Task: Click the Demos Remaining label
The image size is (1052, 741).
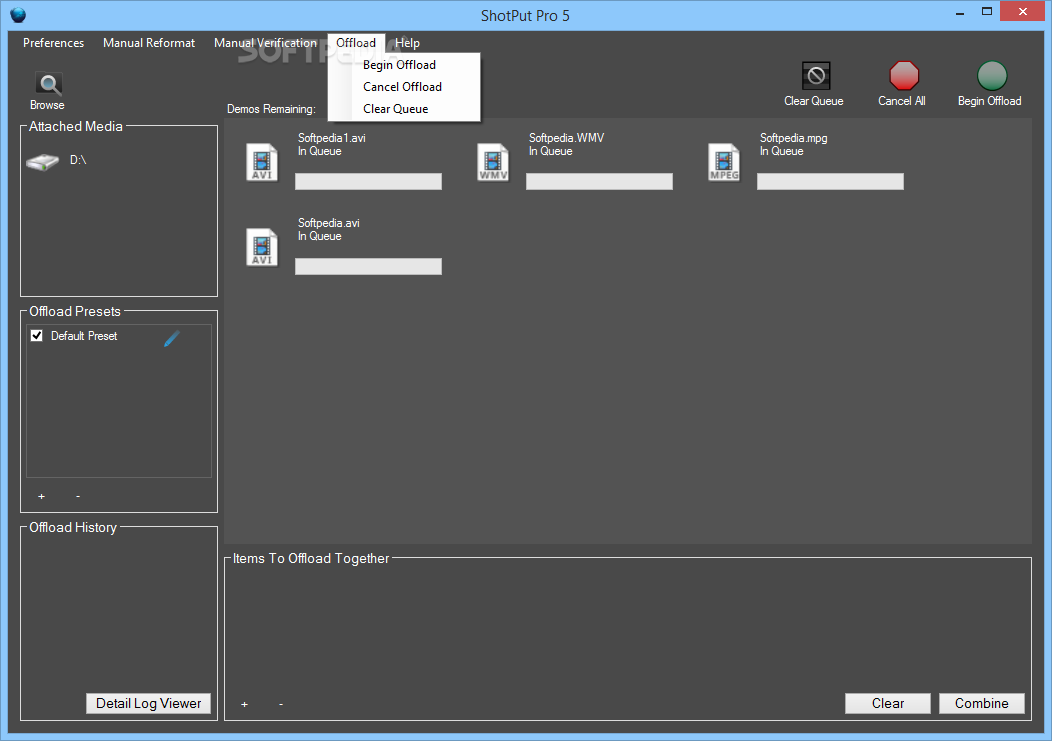Action: click(x=271, y=109)
